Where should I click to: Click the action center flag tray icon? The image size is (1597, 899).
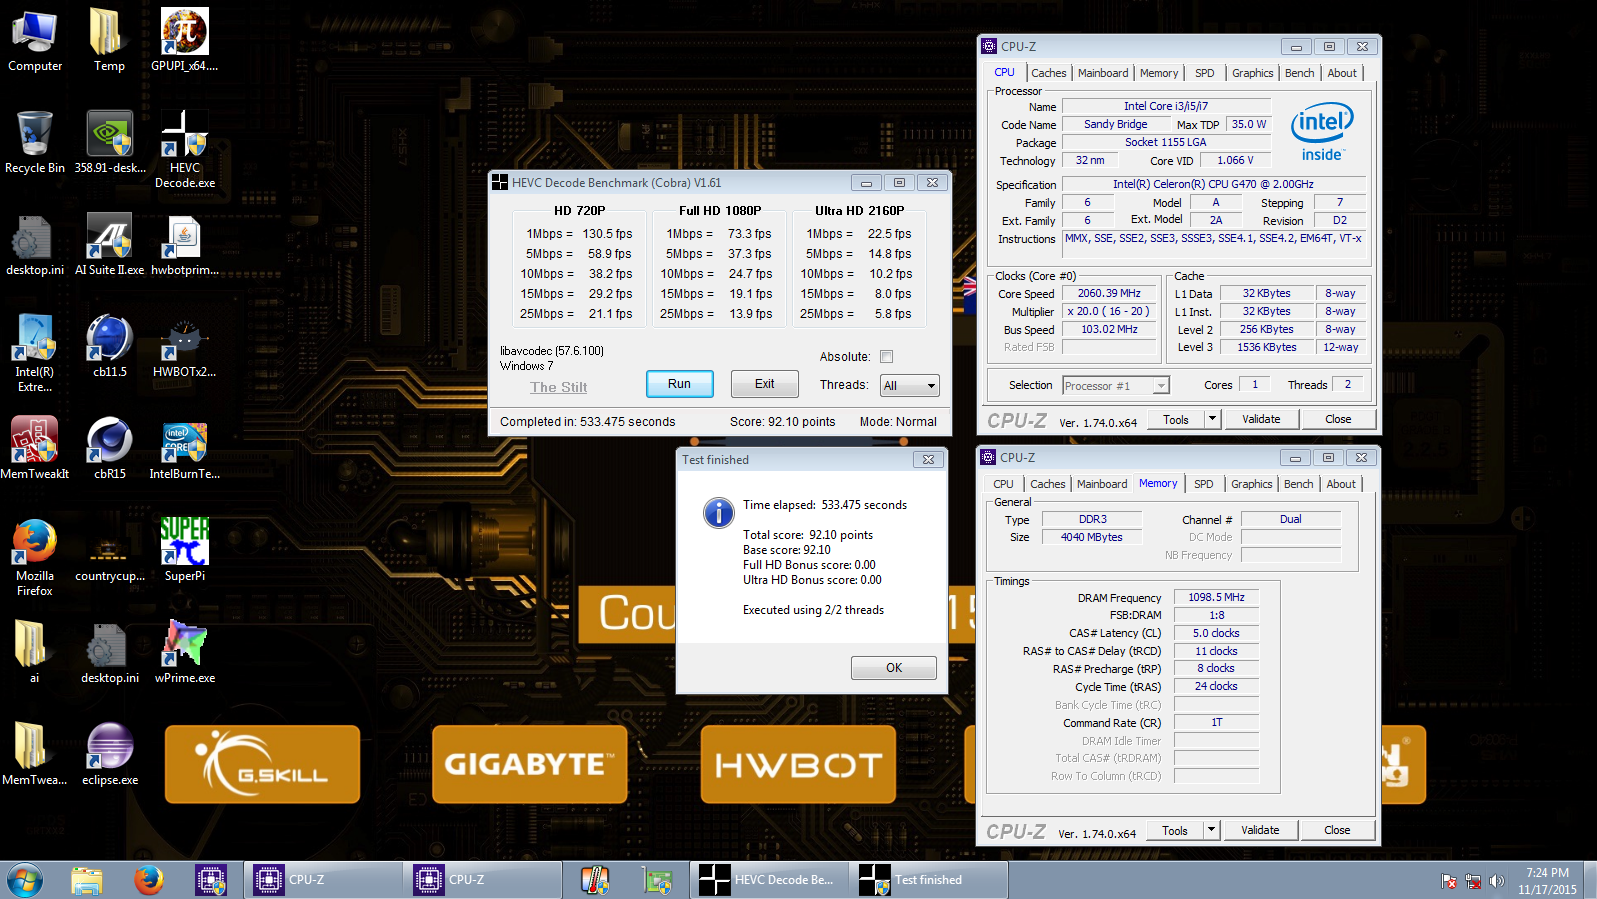1449,881
